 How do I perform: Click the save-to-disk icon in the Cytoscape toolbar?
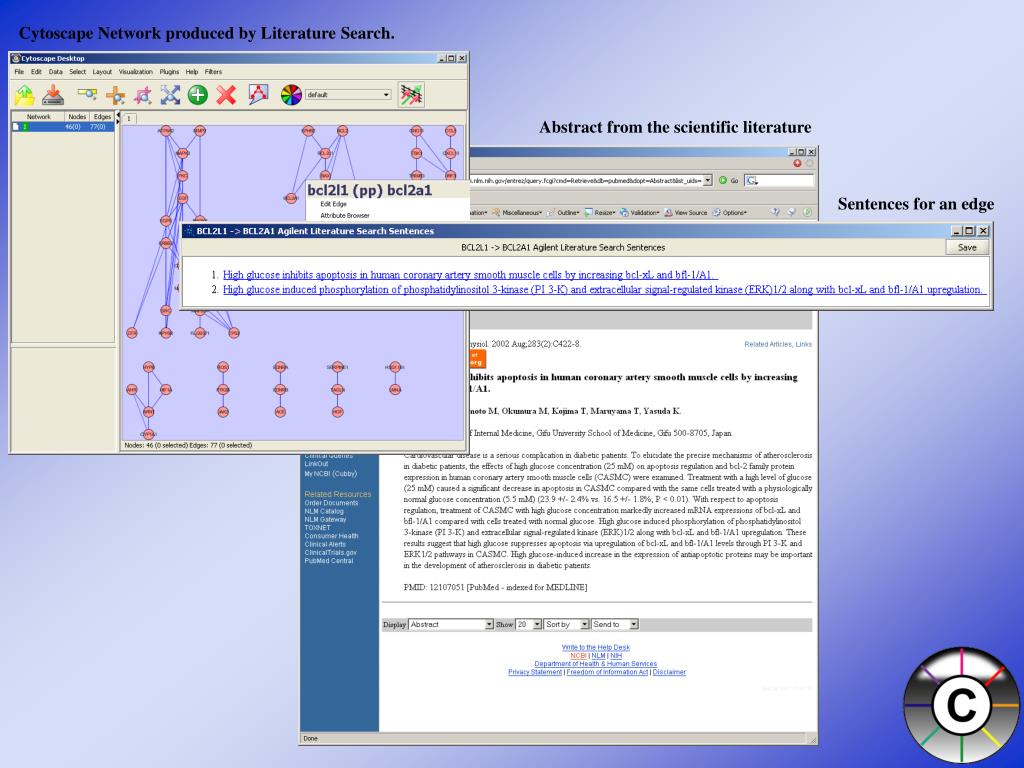point(53,95)
